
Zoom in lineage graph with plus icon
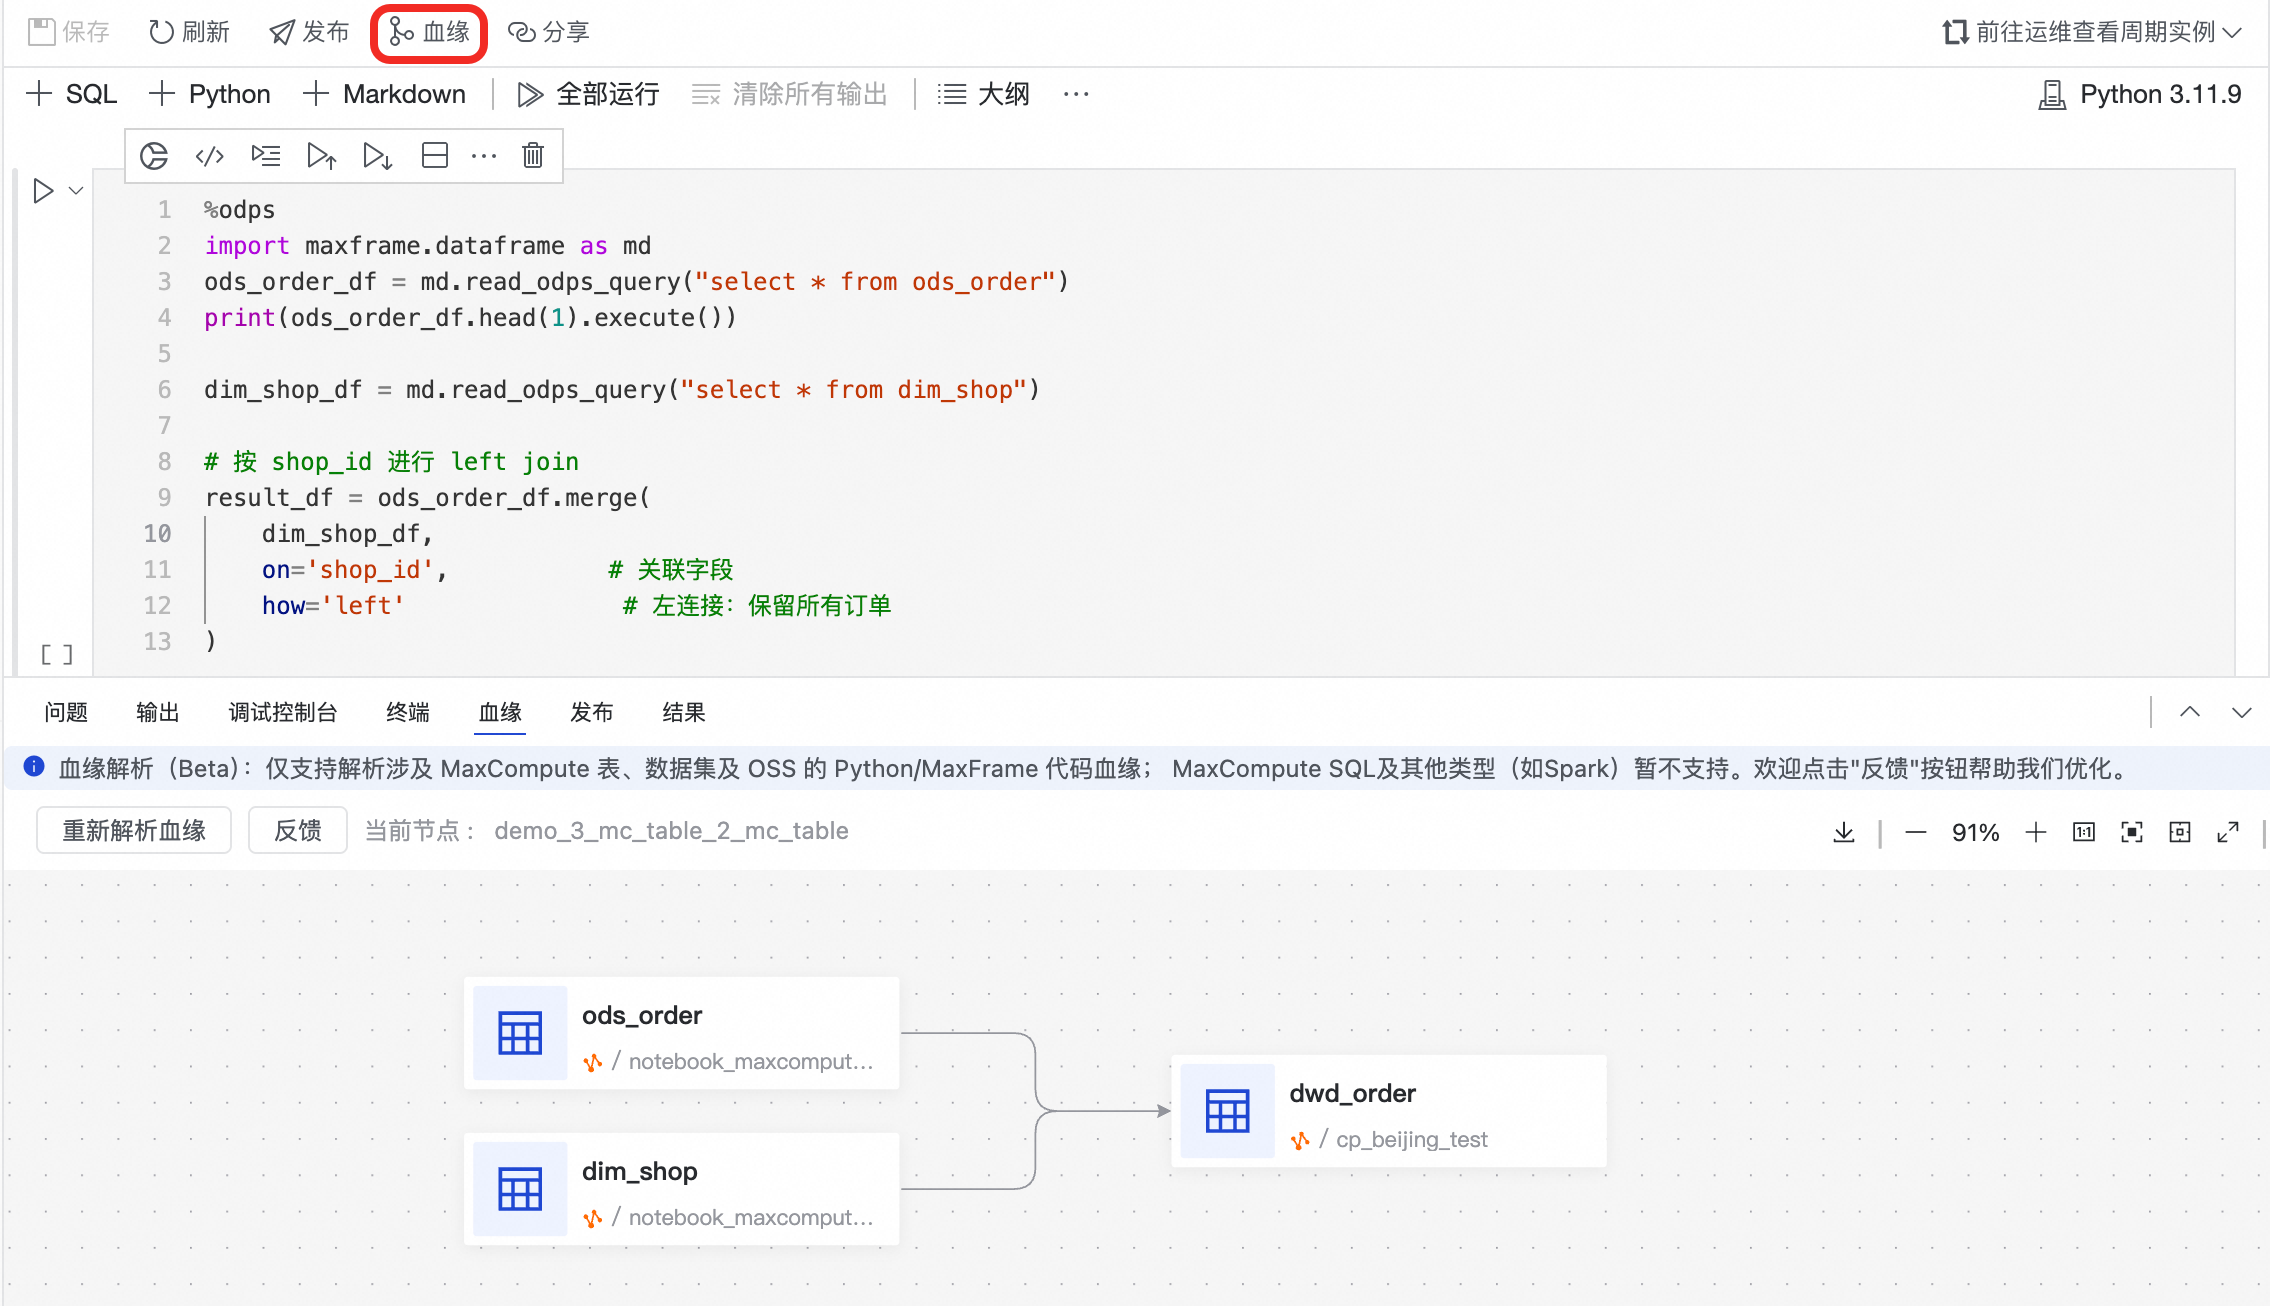click(2035, 832)
